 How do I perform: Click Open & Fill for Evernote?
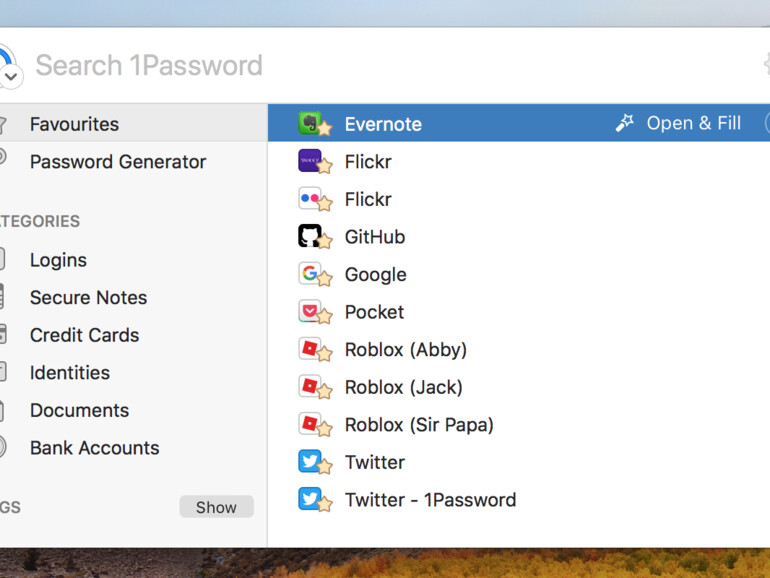pyautogui.click(x=681, y=123)
